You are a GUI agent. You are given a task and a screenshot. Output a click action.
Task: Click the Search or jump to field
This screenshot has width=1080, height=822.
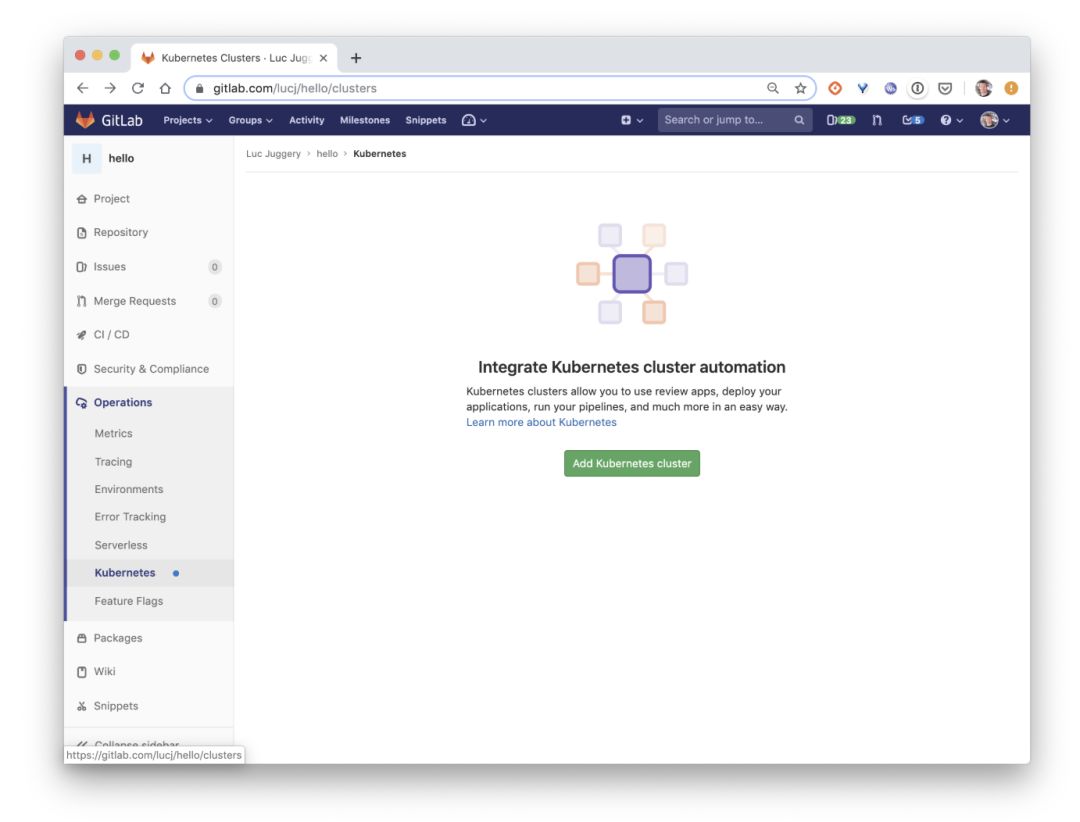tap(734, 120)
